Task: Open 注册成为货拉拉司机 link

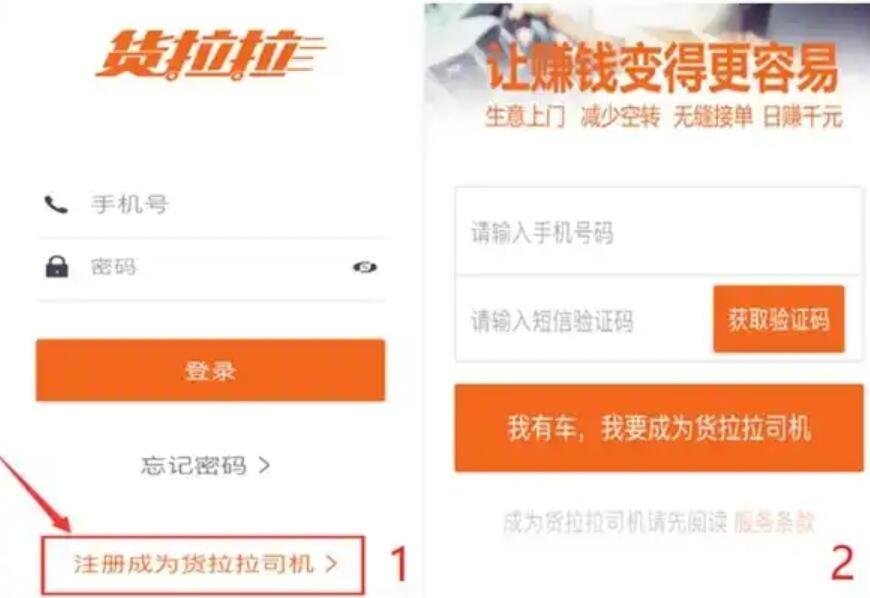Action: coord(203,564)
